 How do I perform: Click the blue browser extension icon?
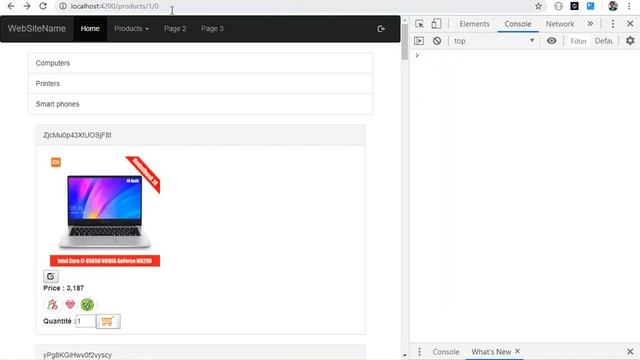pyautogui.click(x=591, y=6)
